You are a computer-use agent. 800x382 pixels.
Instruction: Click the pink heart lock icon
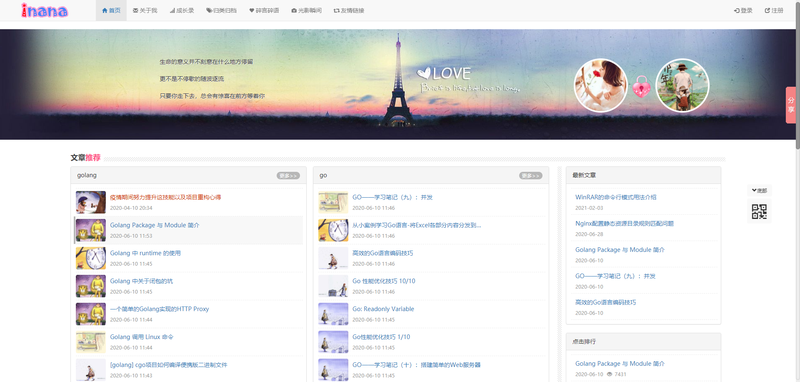tap(641, 86)
